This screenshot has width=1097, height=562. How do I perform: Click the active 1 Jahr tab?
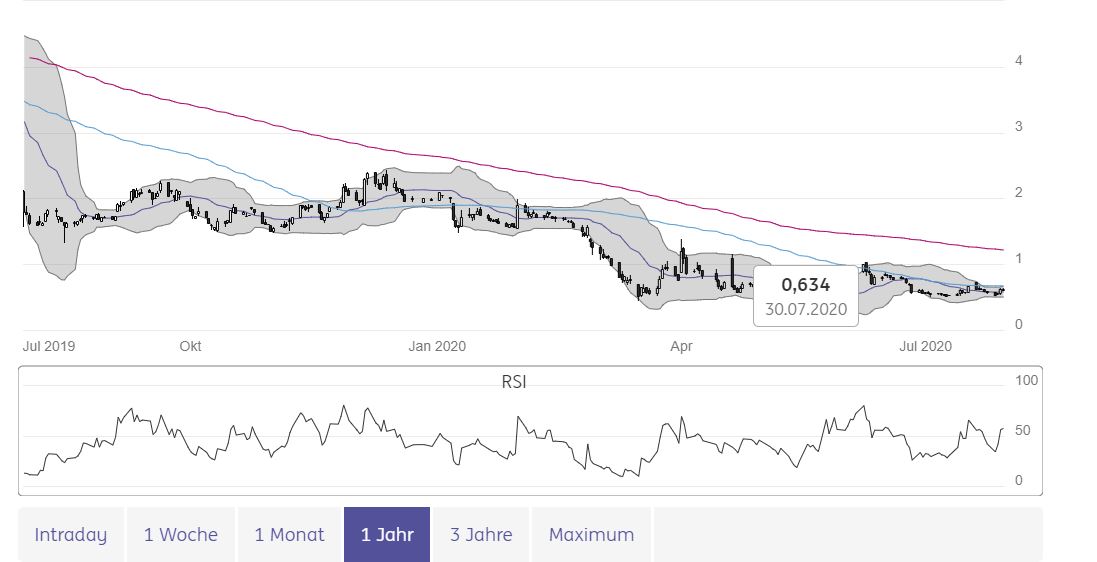(x=387, y=534)
